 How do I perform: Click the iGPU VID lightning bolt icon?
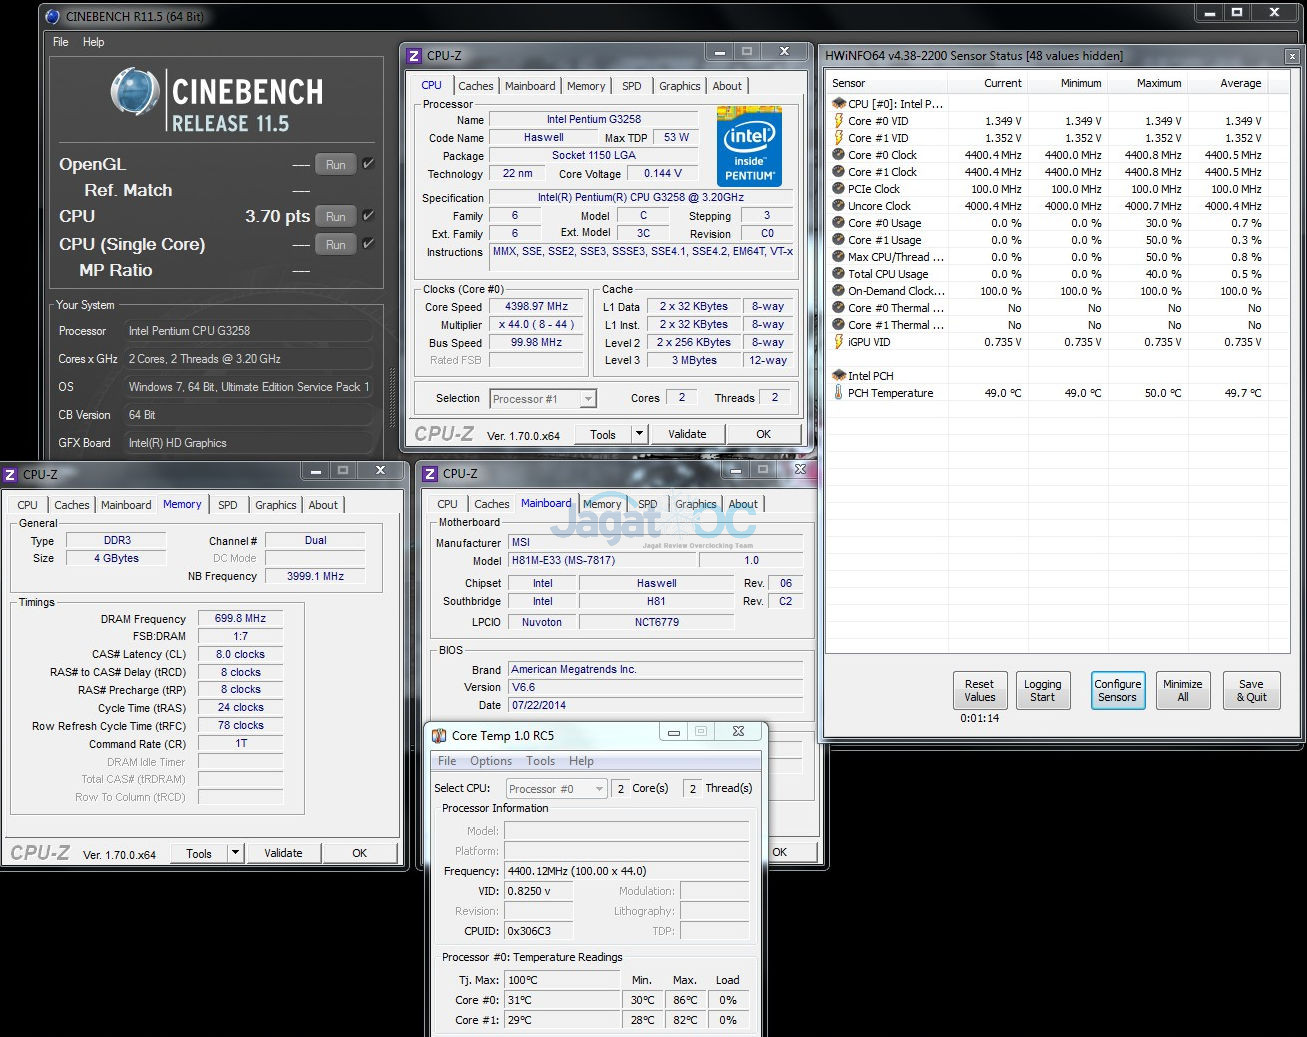click(839, 342)
